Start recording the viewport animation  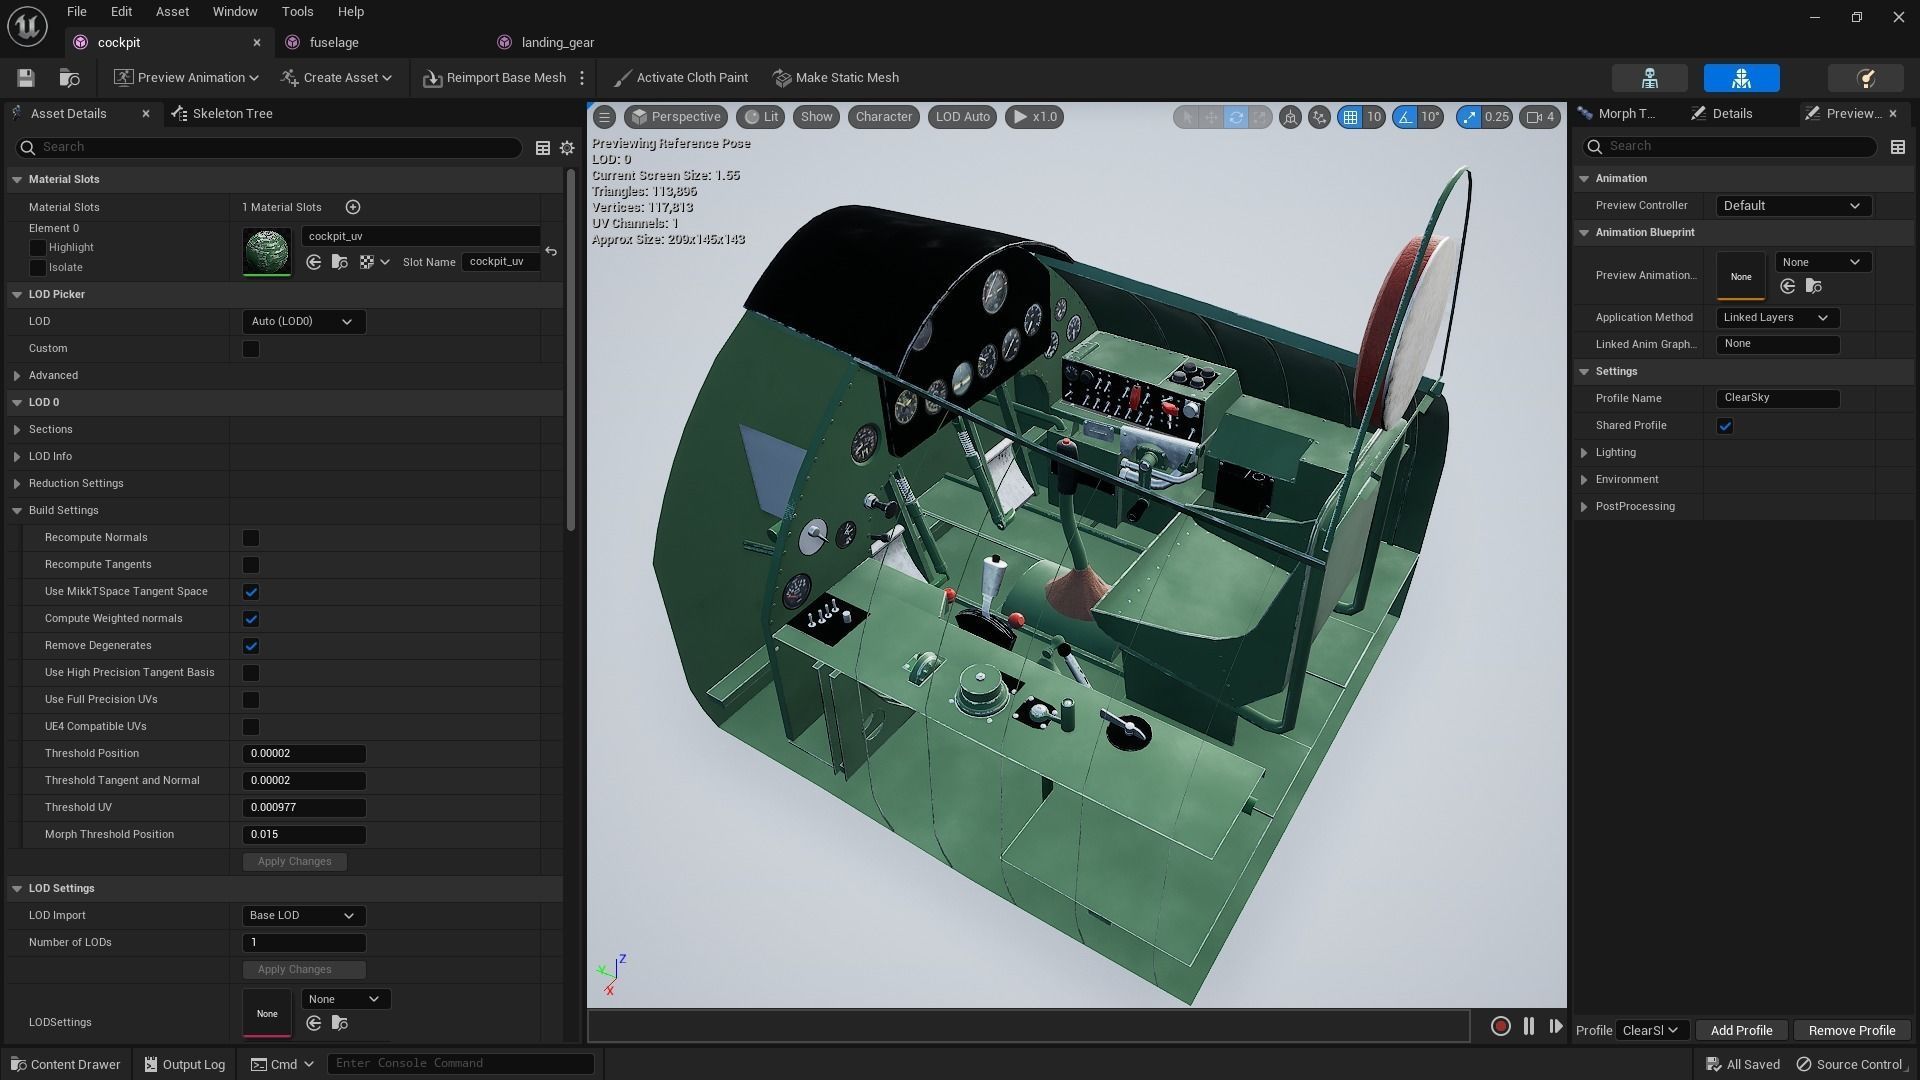1500,1026
